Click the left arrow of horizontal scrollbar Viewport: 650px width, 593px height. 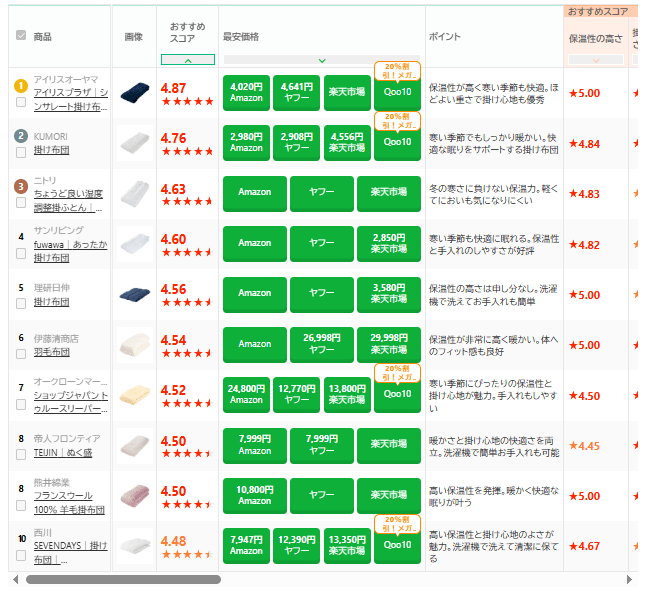point(15,579)
